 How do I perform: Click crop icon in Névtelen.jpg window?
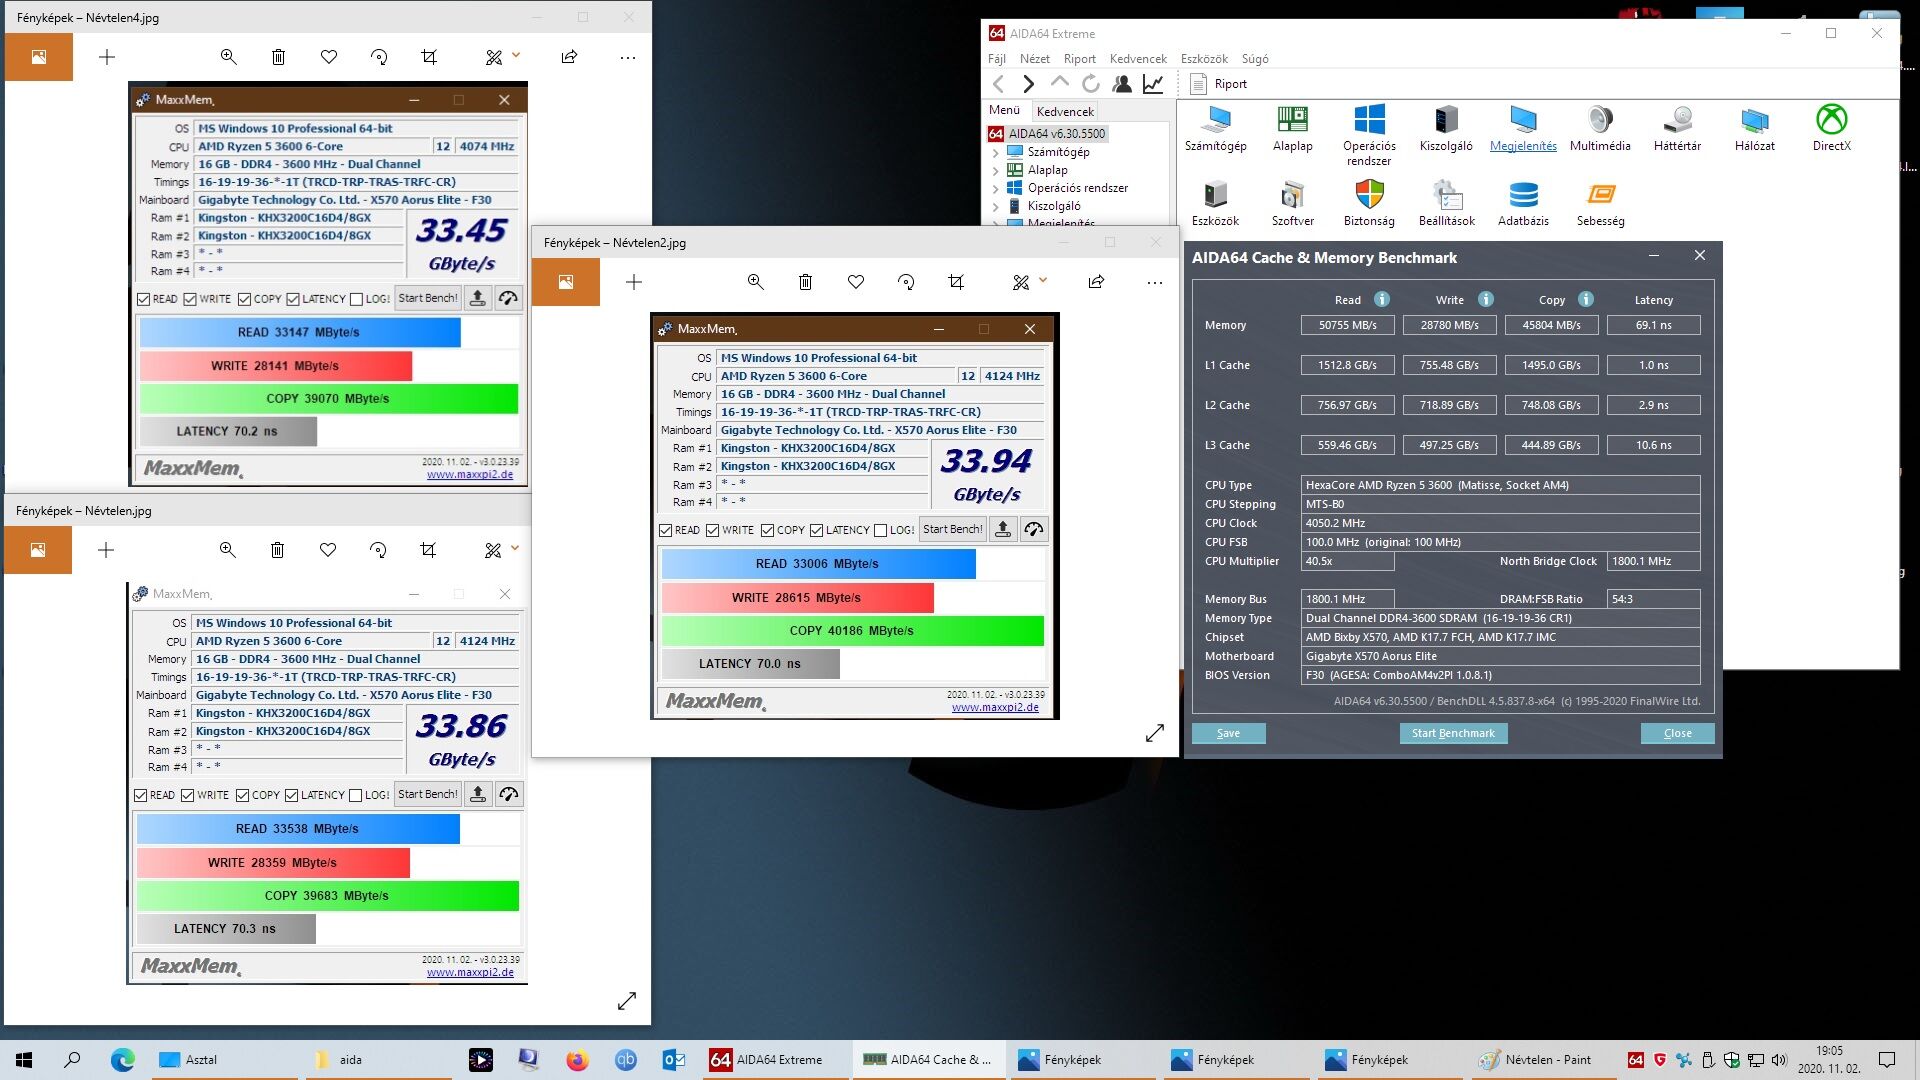pos(428,550)
